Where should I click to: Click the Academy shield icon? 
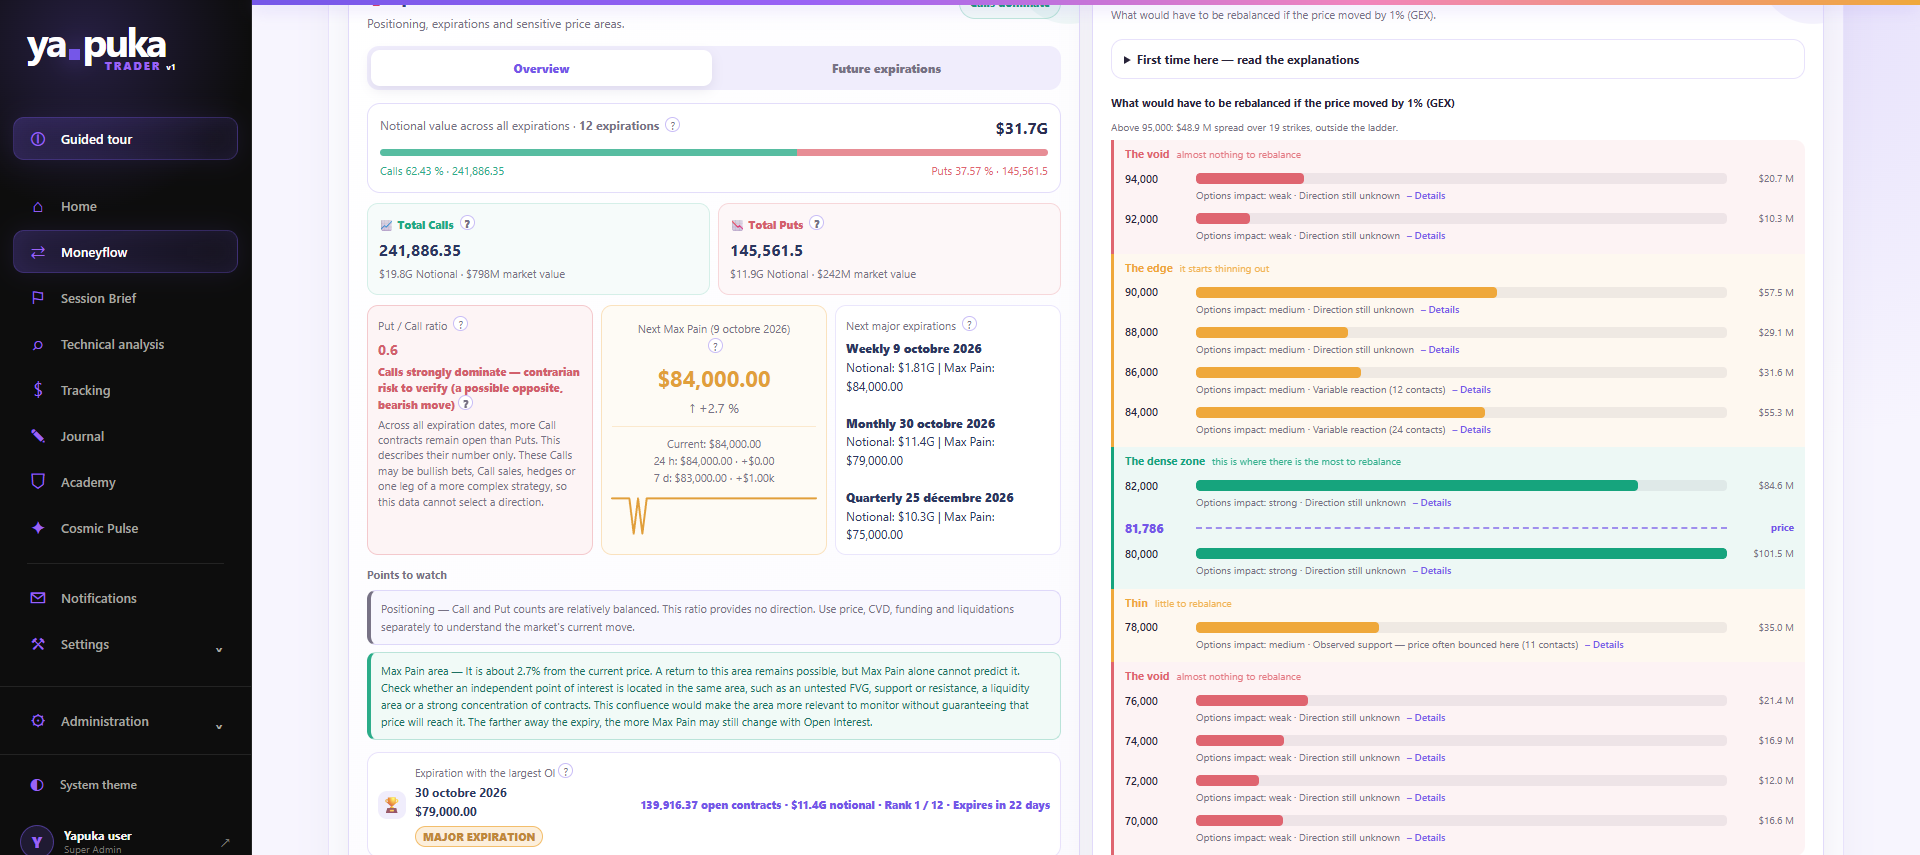(x=38, y=481)
